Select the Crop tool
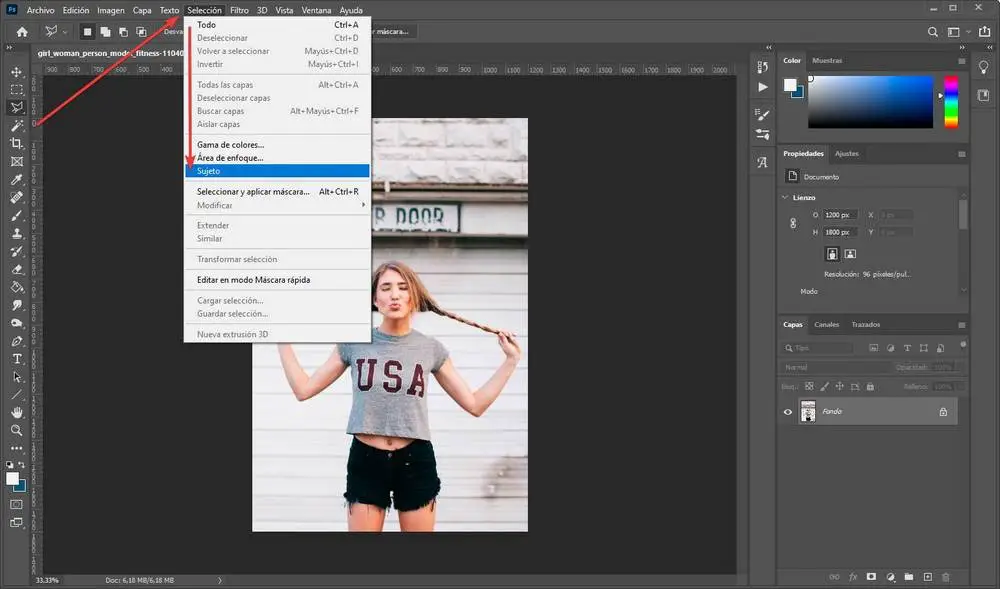This screenshot has width=1000, height=589. point(17,143)
